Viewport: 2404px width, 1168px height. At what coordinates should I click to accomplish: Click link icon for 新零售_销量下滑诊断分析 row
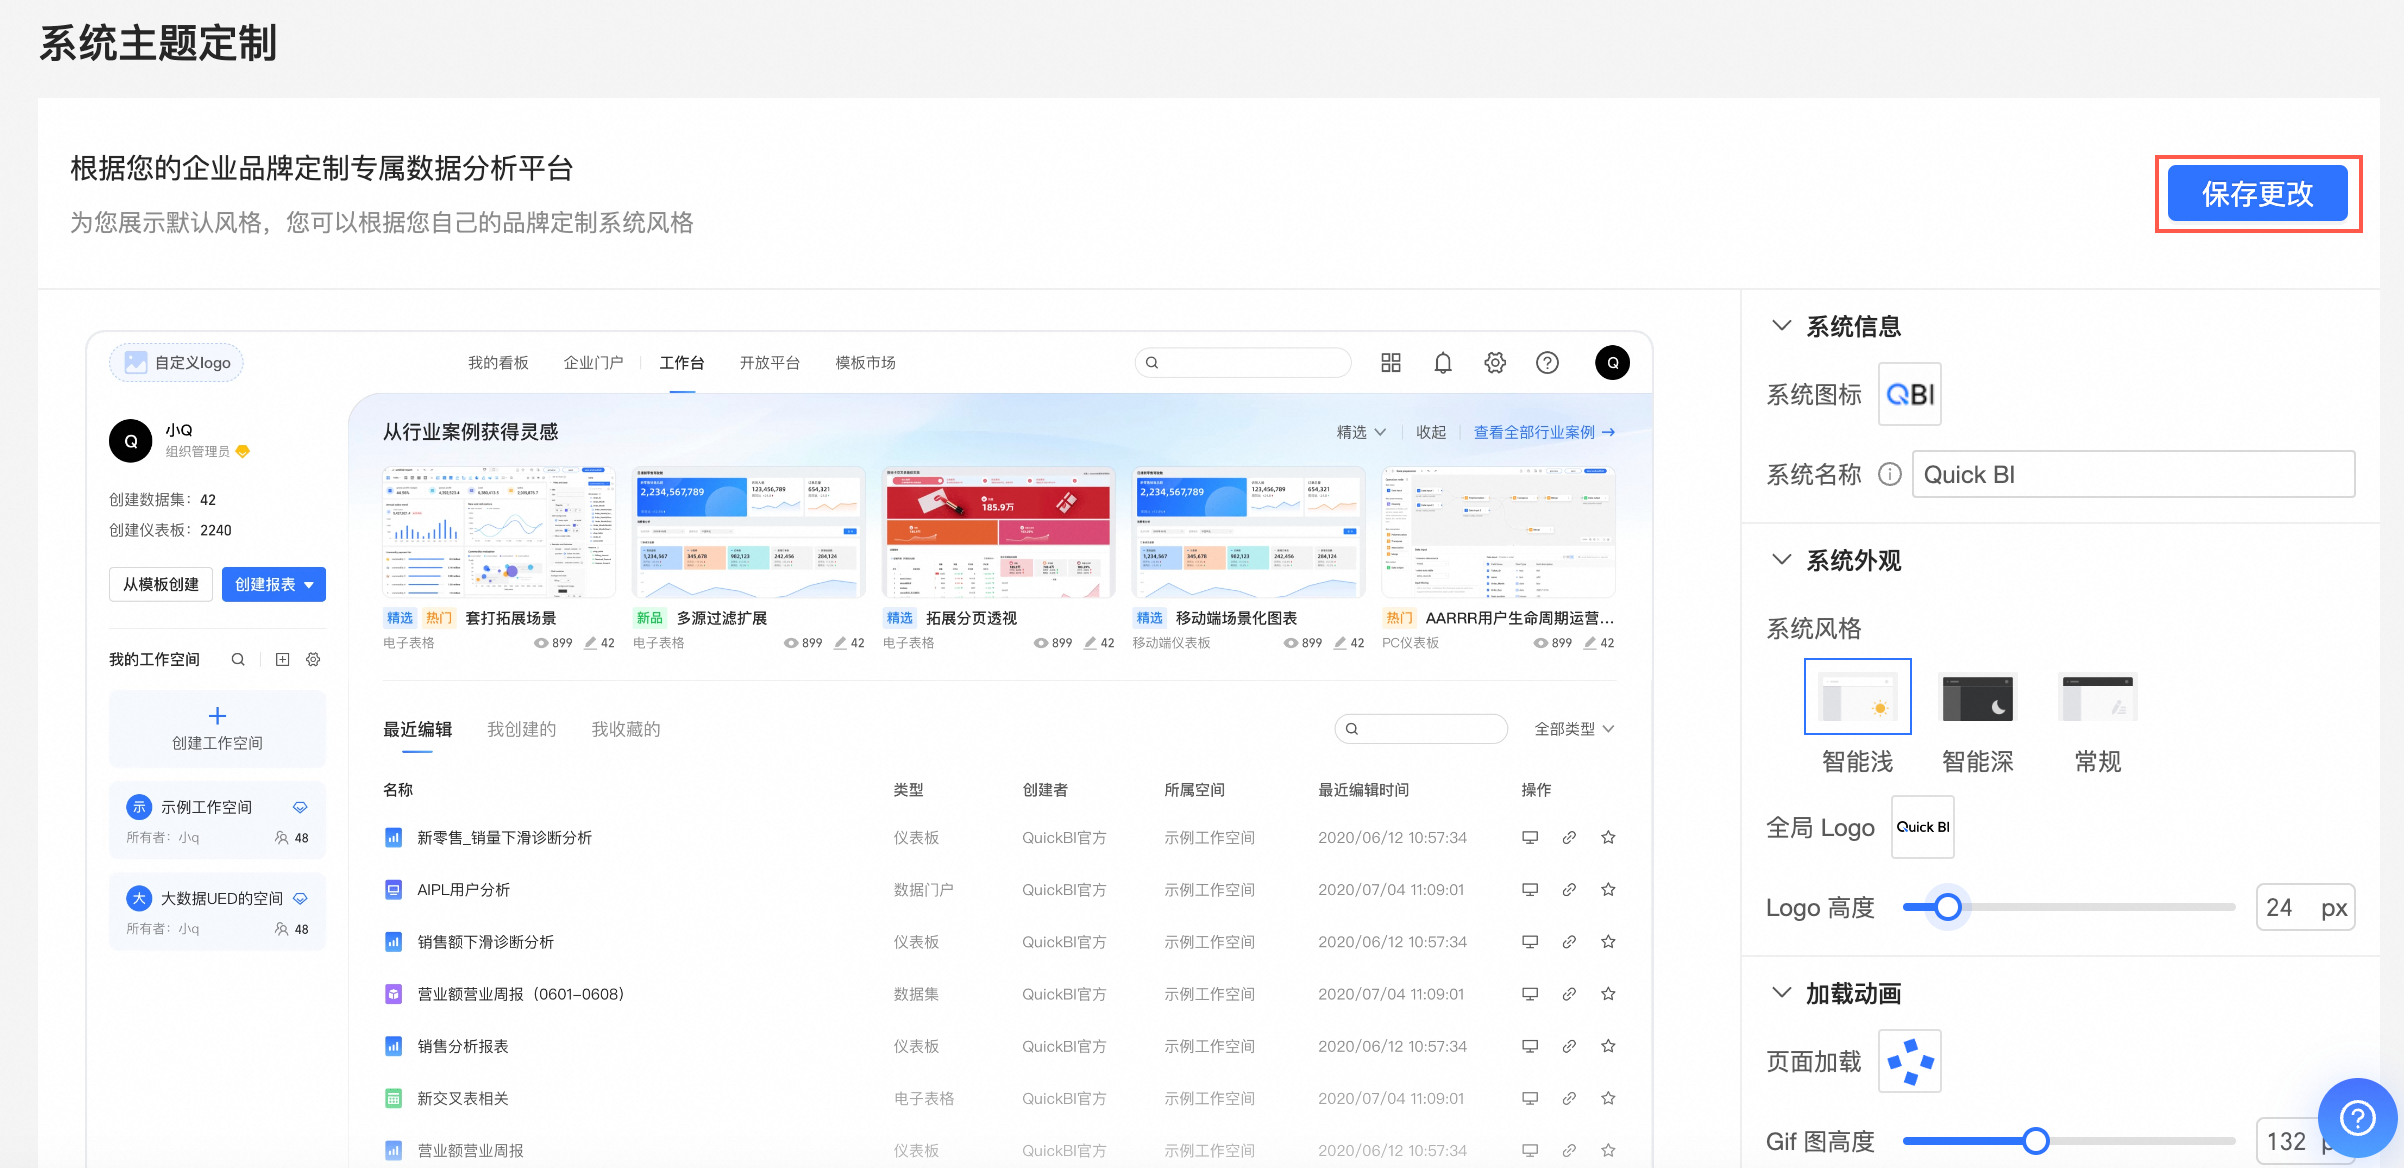[1569, 837]
